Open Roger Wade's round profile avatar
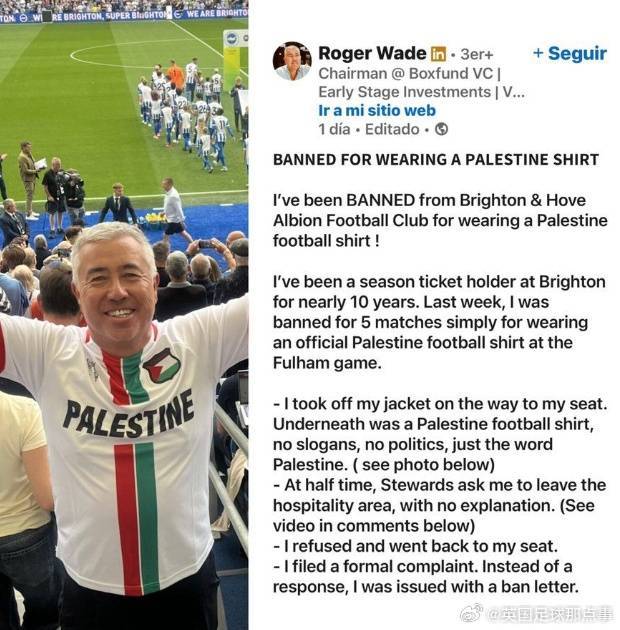Screen dimensions: 620x630 (292, 61)
